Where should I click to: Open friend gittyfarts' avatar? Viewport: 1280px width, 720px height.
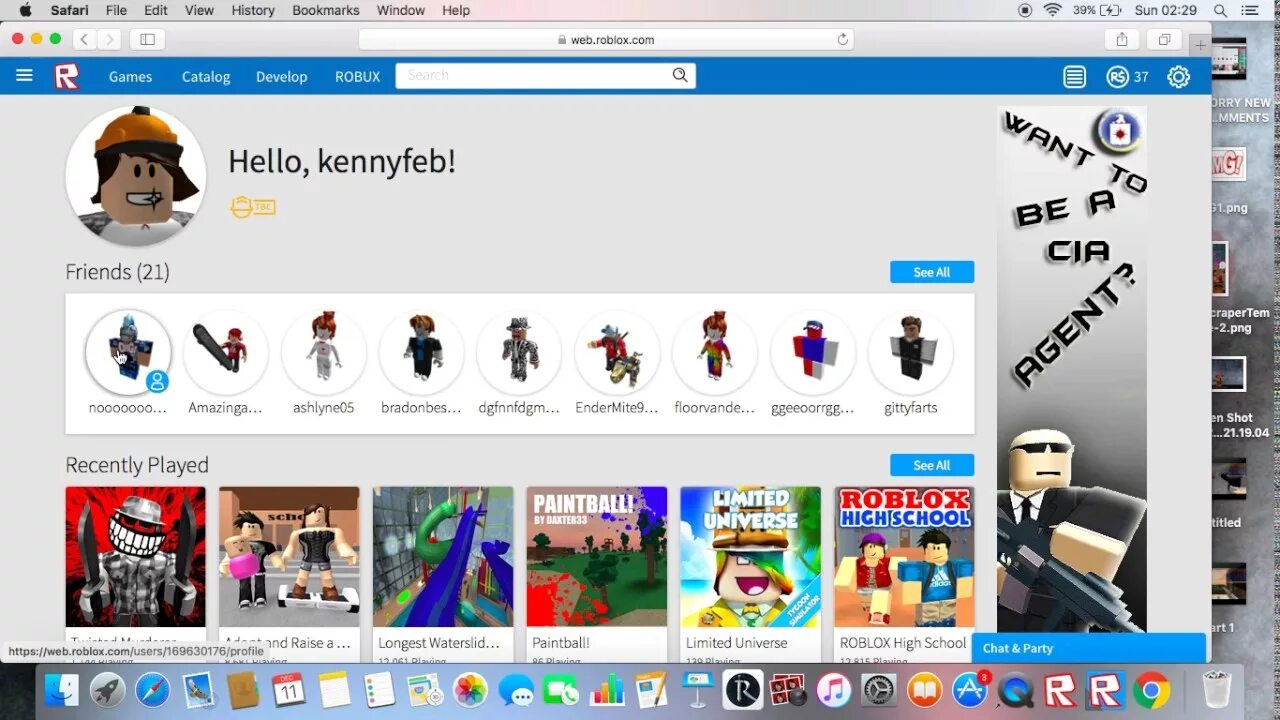pos(910,352)
